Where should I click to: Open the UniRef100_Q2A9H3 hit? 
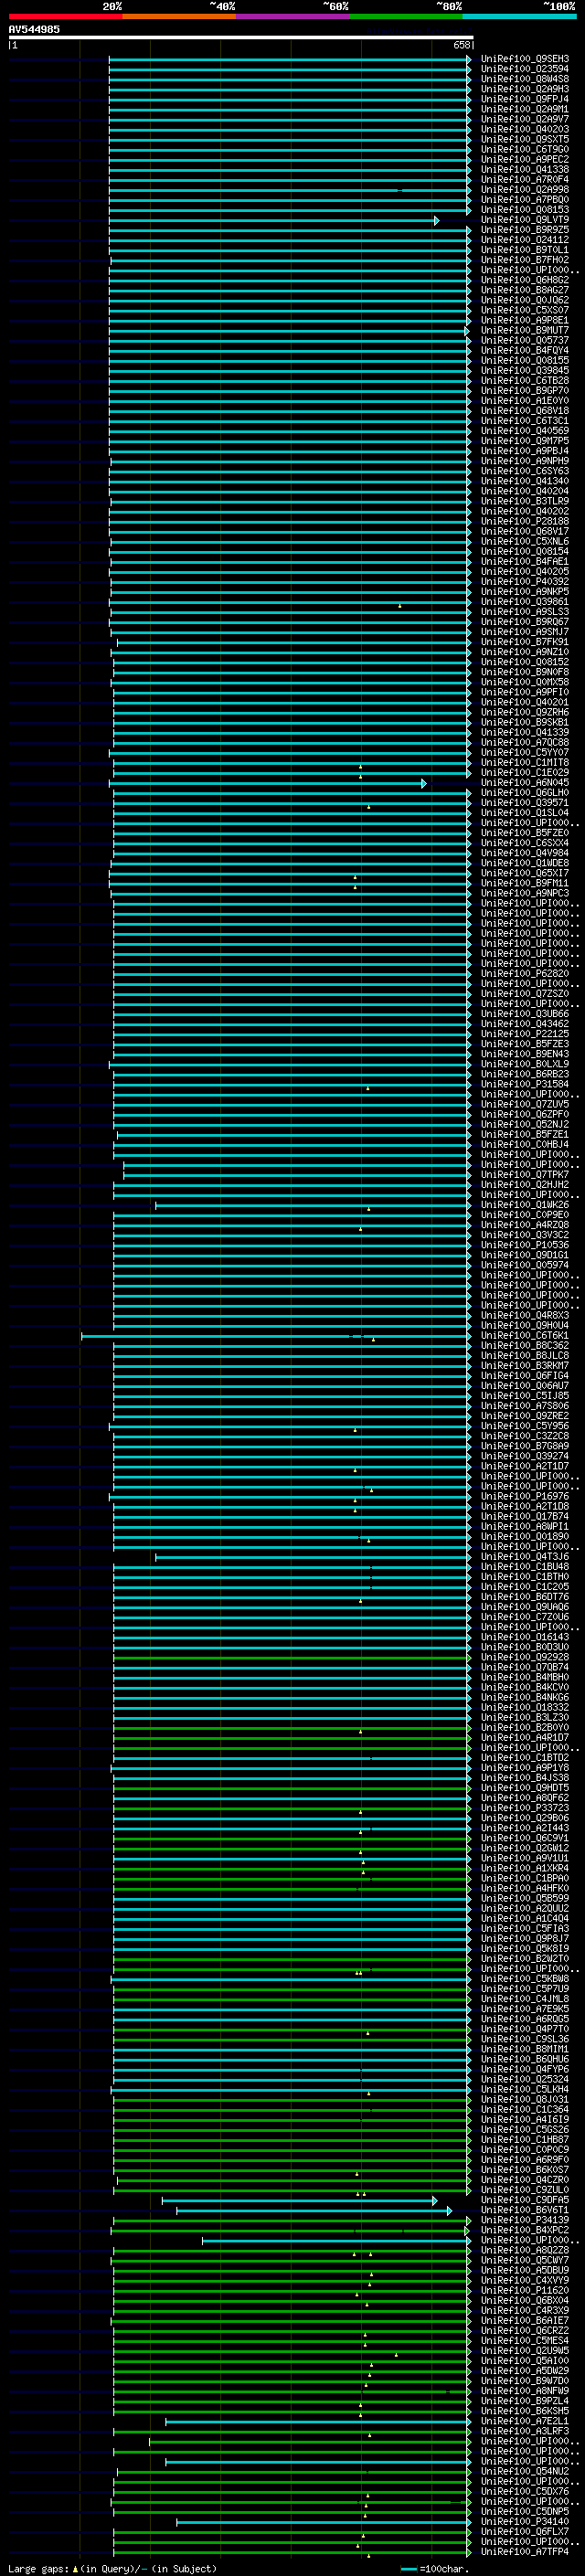point(525,89)
